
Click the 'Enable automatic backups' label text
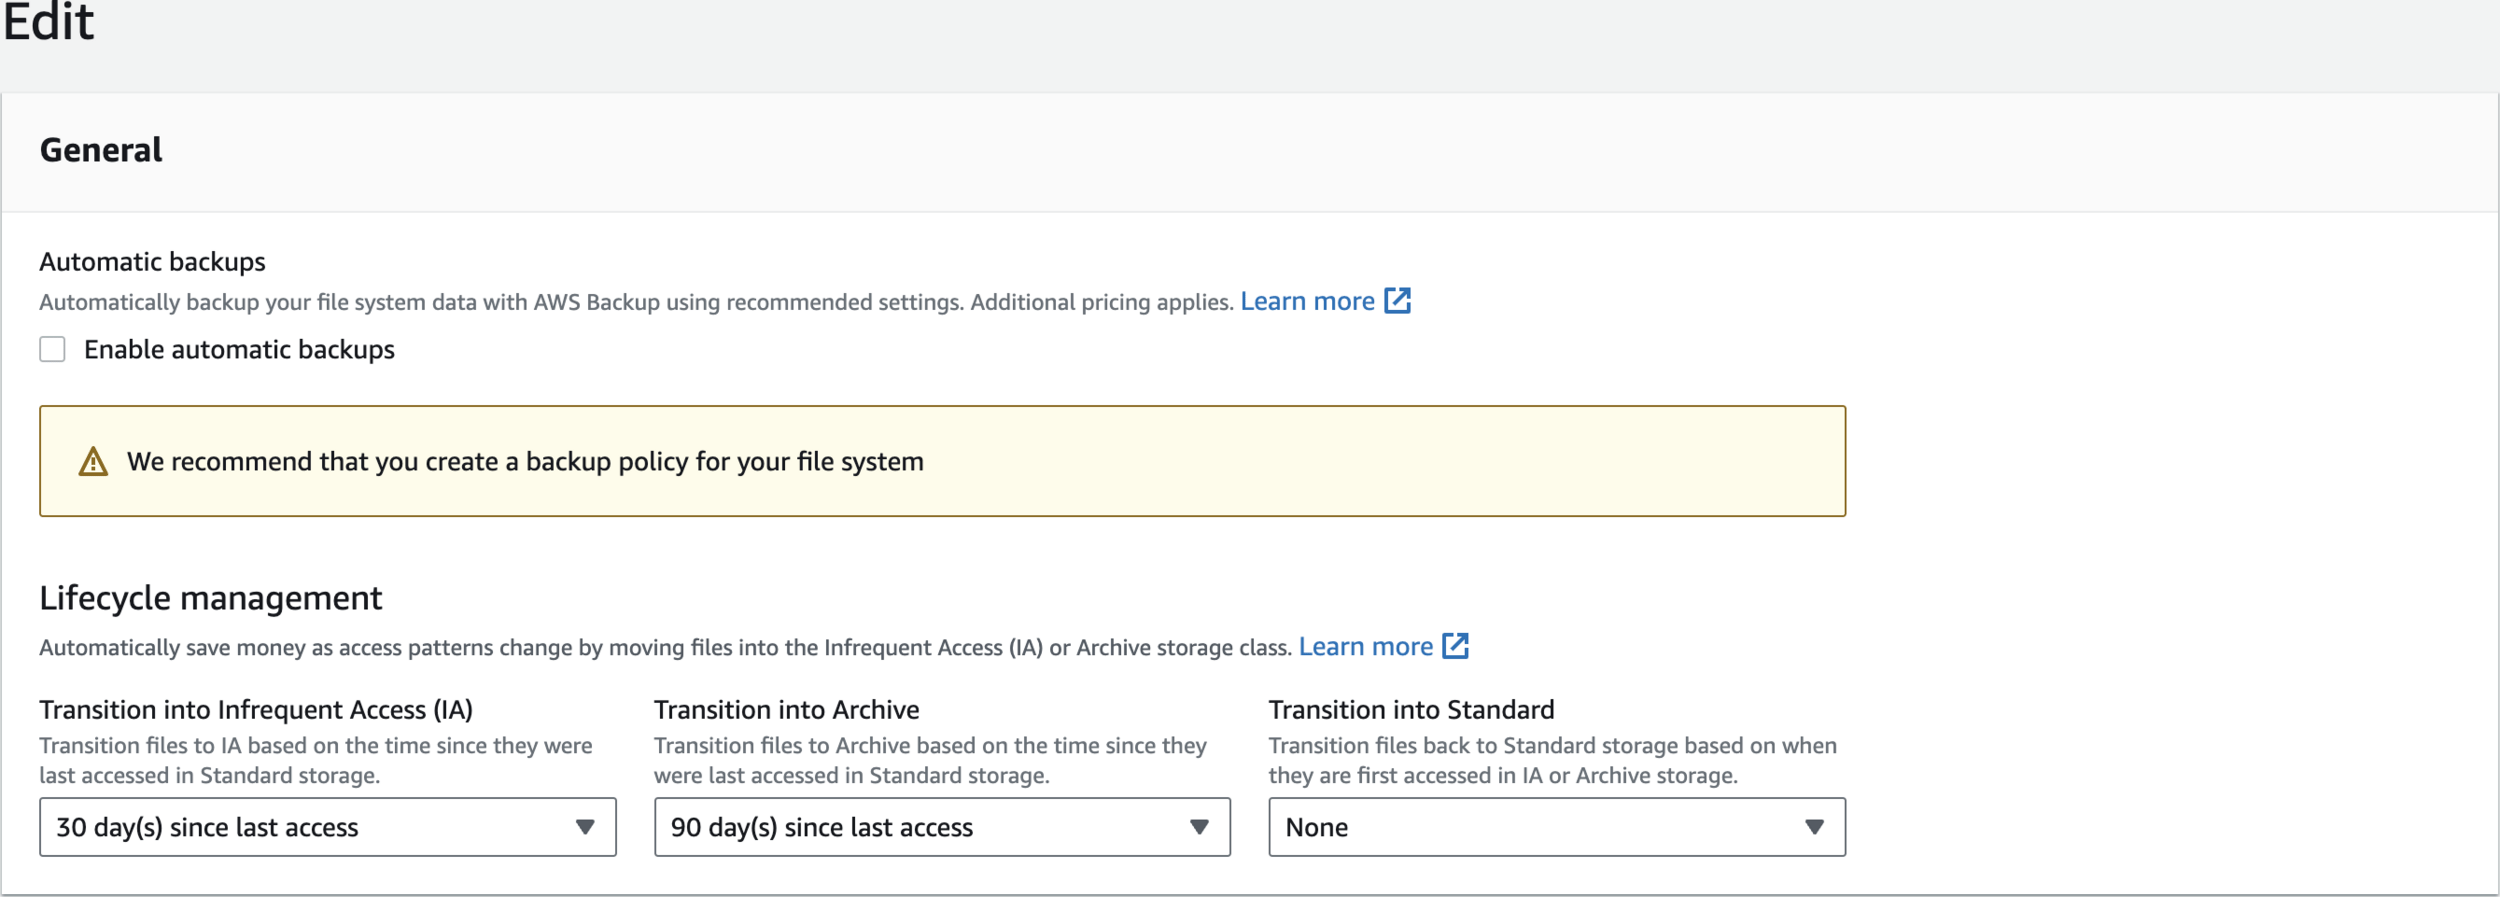(x=239, y=349)
